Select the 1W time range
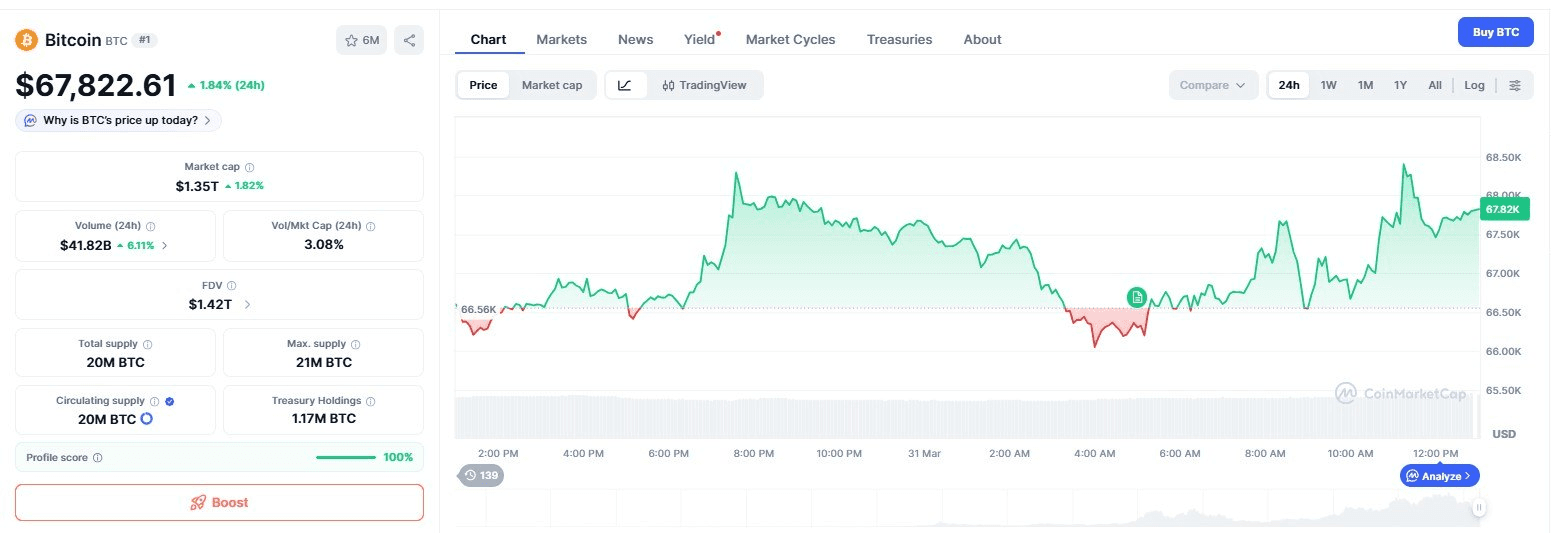This screenshot has height=533, width=1551. (x=1328, y=85)
